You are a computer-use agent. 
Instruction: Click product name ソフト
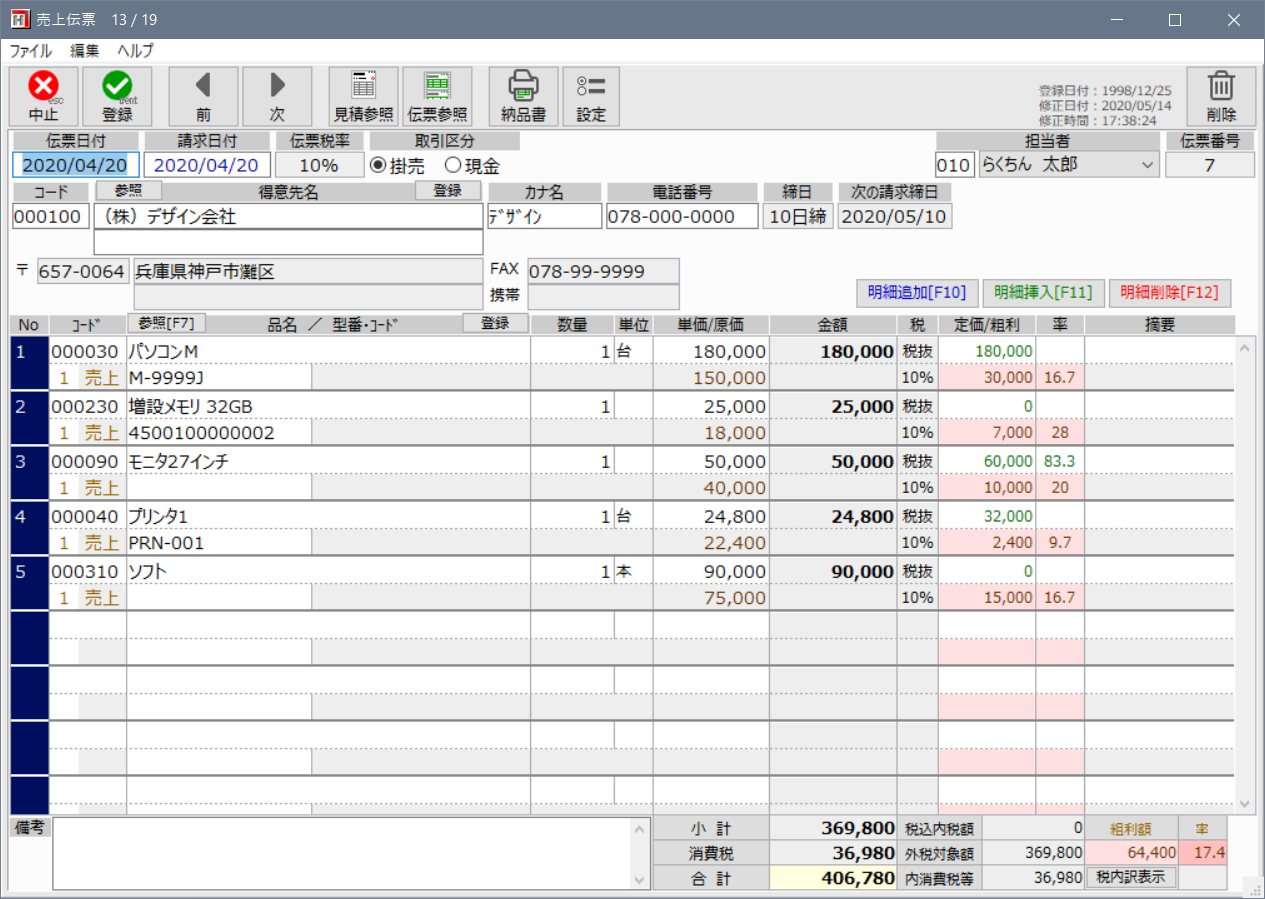[x=148, y=571]
